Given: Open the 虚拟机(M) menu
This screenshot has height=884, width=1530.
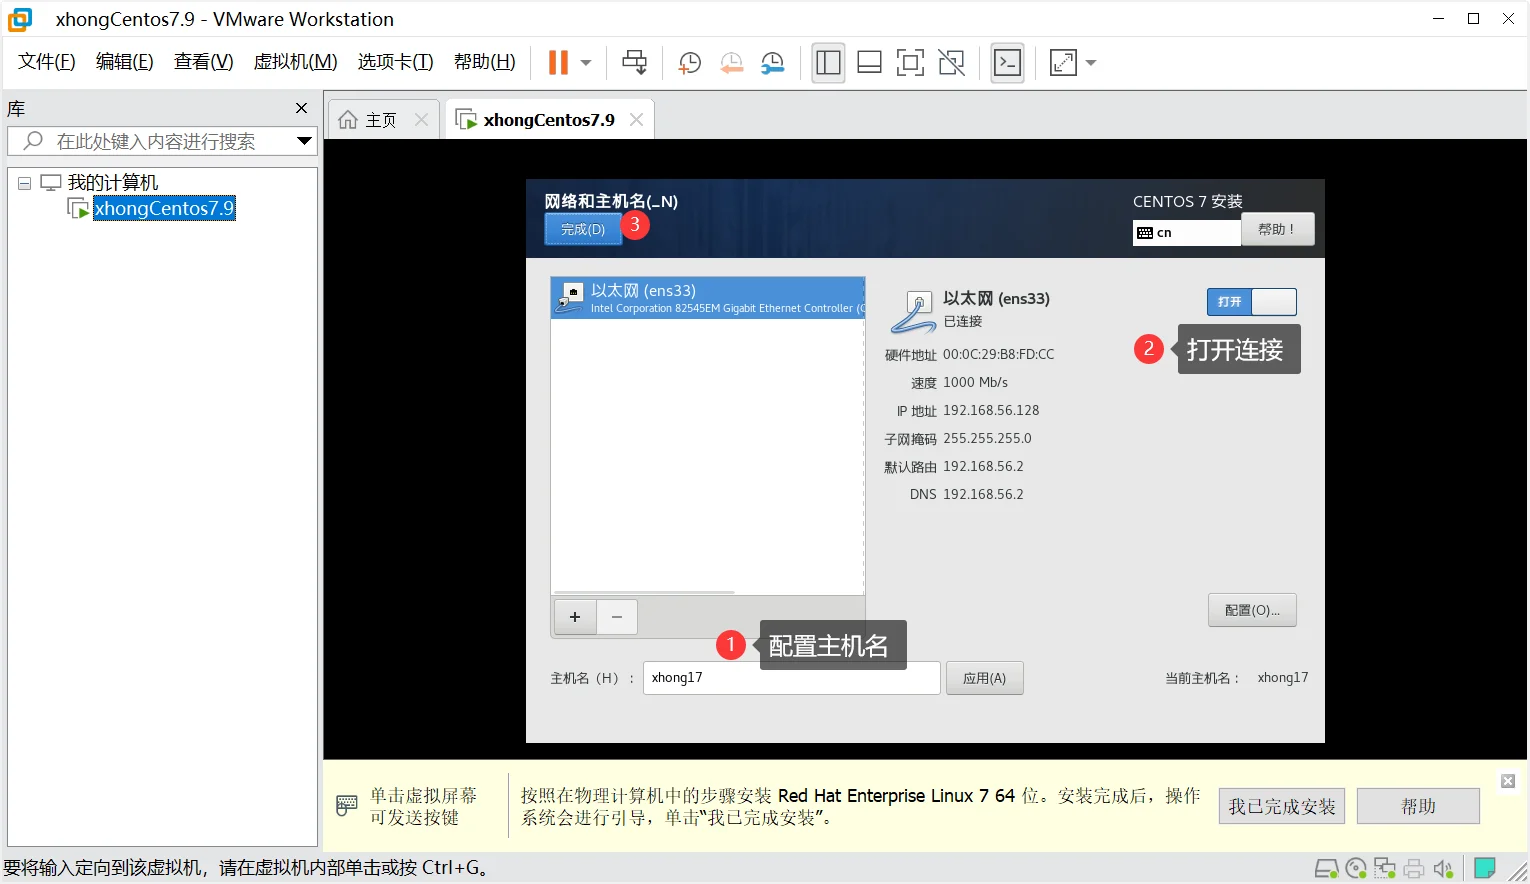Looking at the screenshot, I should click(x=295, y=62).
